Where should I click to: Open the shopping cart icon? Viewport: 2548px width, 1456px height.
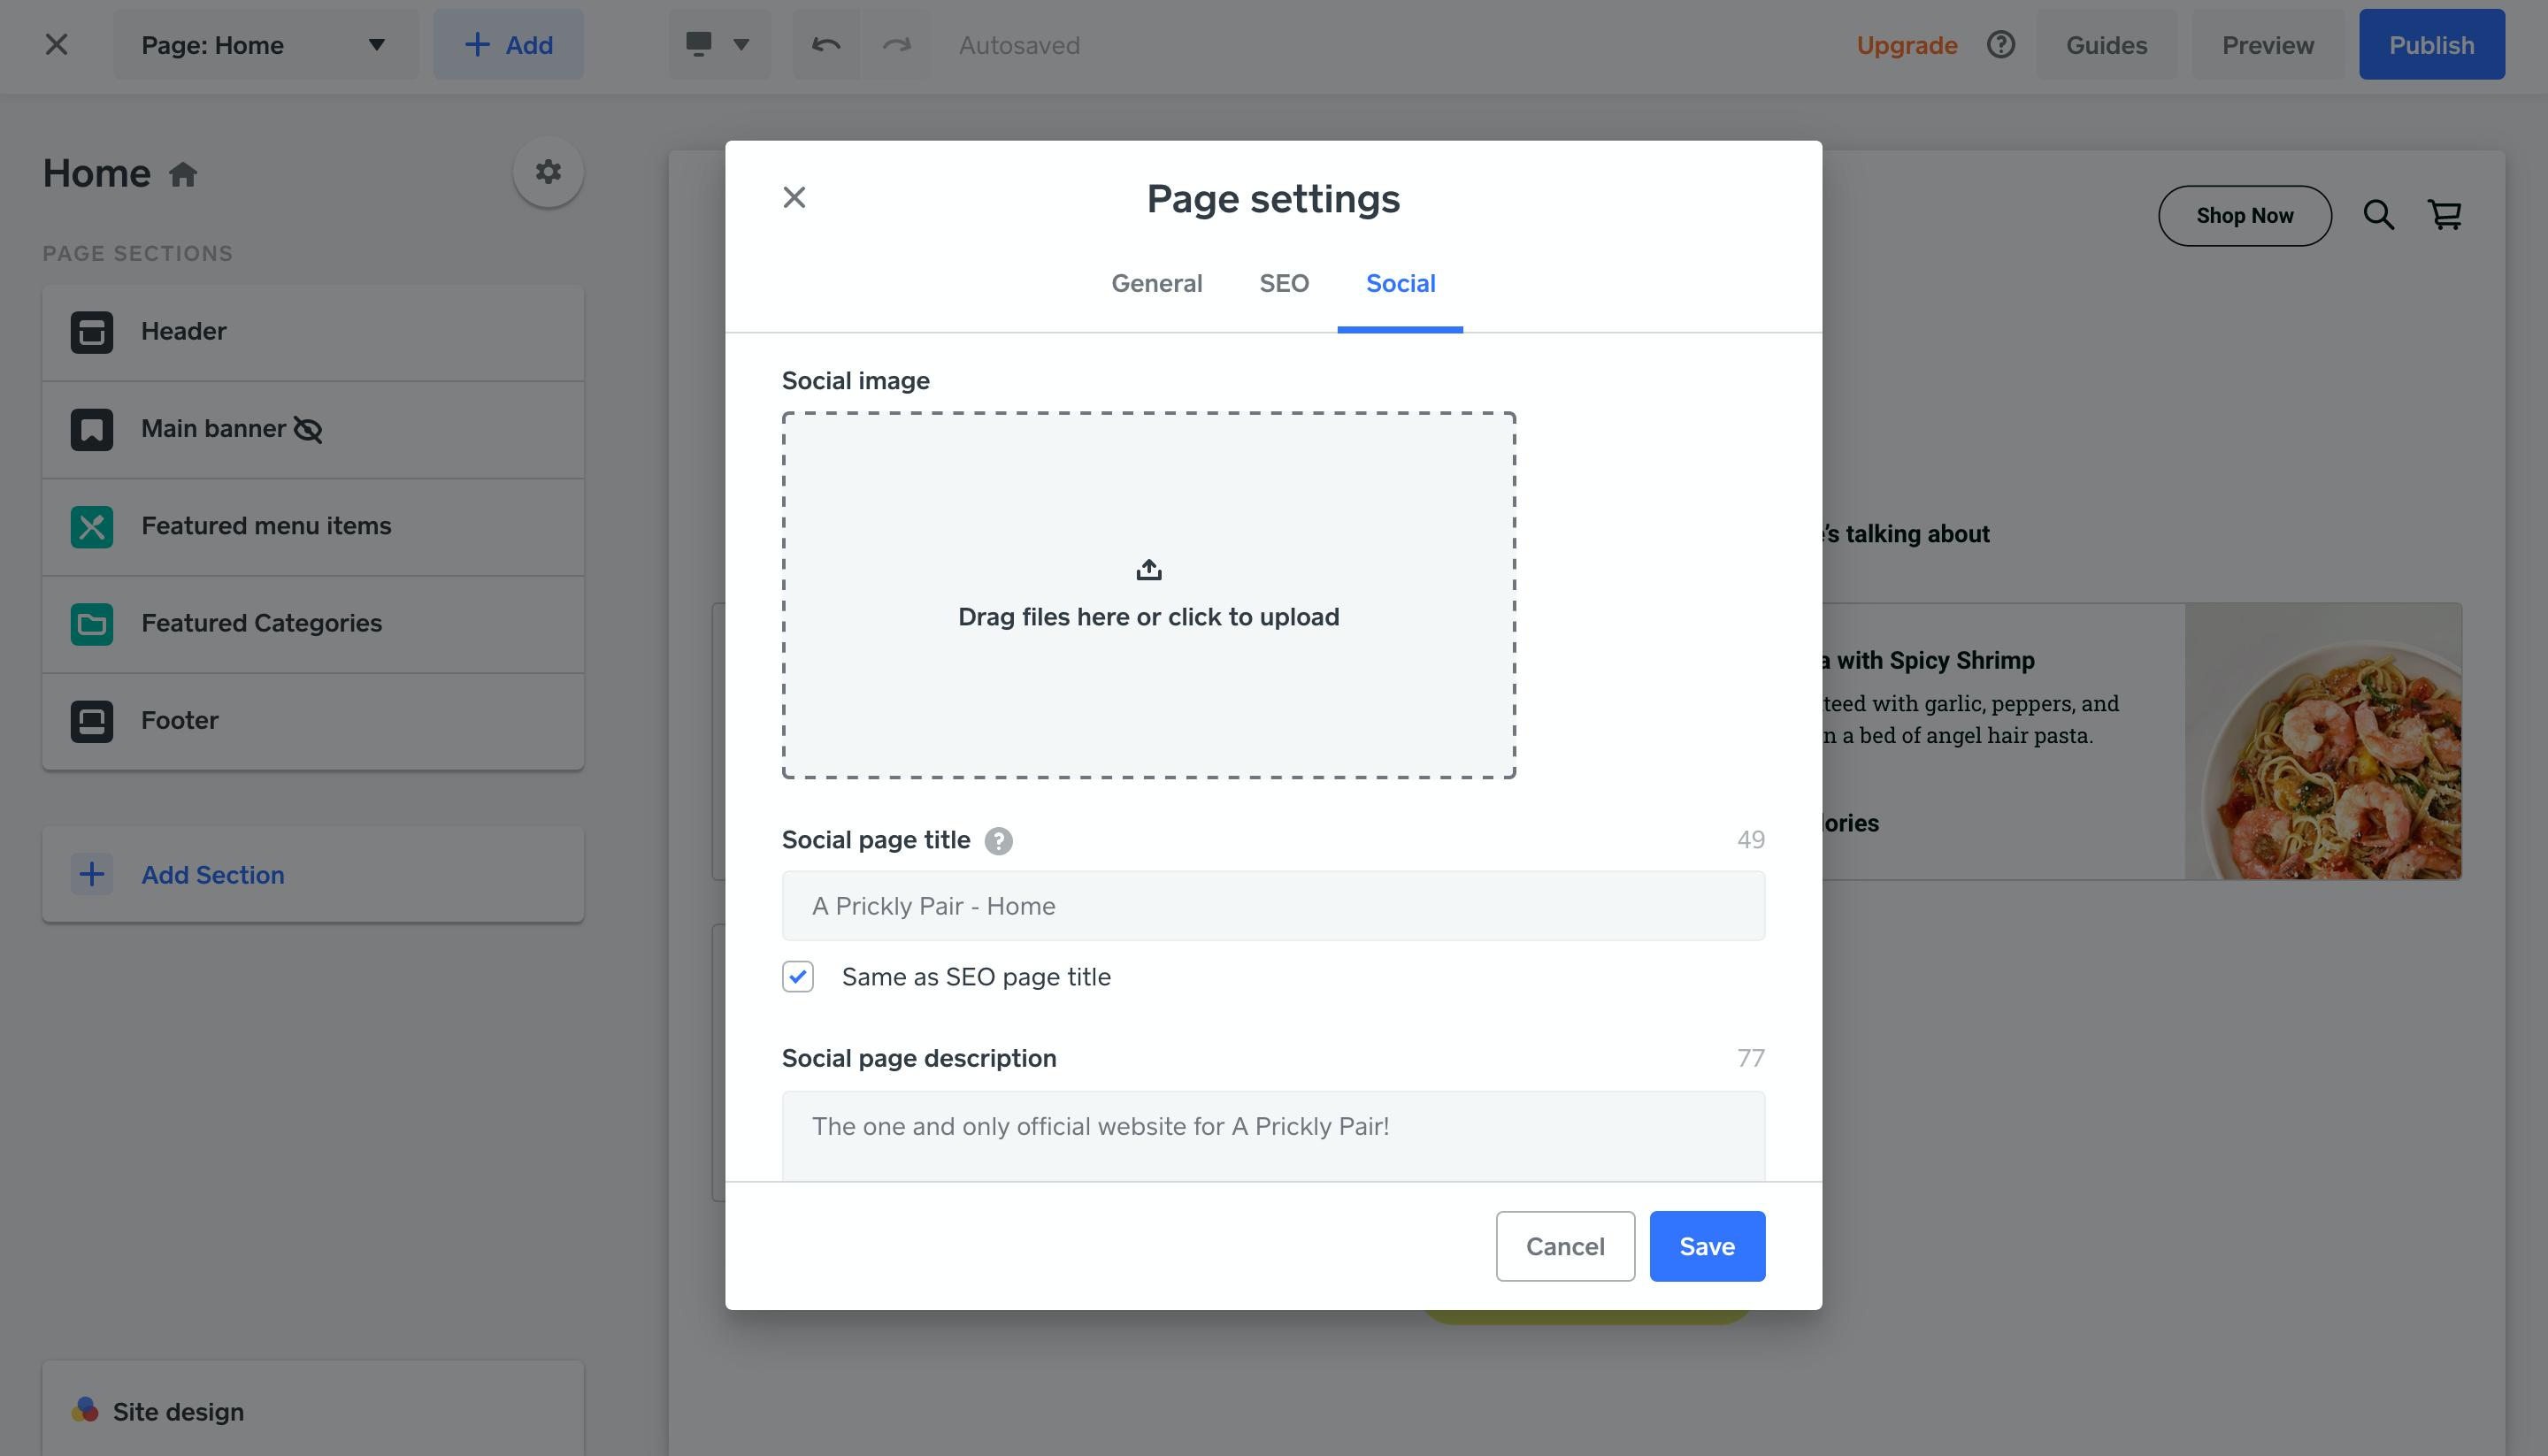pos(2445,215)
